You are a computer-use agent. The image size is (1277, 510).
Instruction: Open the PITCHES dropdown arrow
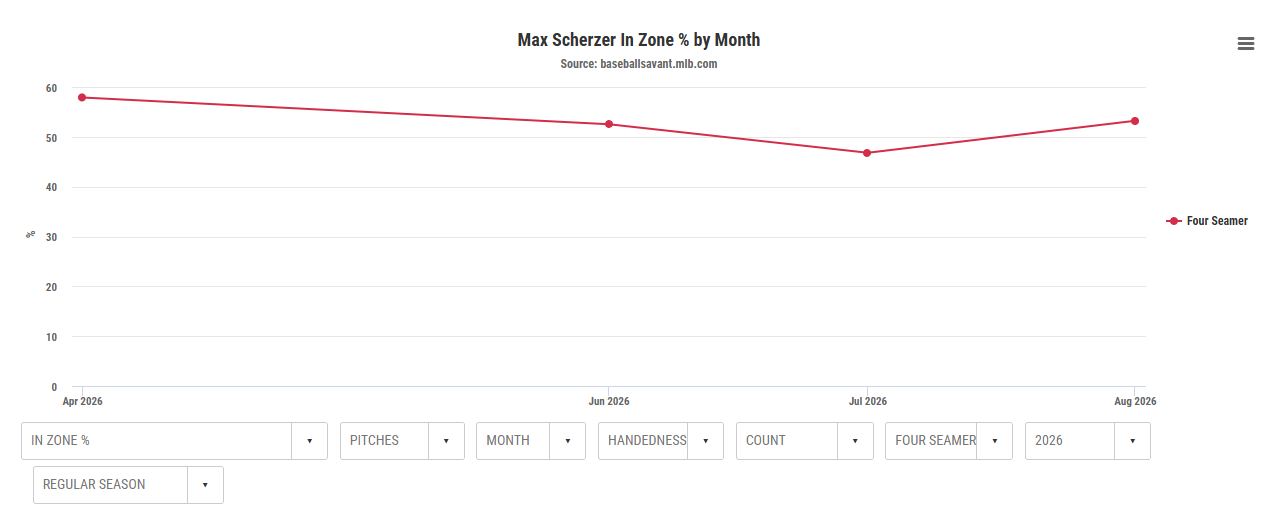(x=446, y=441)
